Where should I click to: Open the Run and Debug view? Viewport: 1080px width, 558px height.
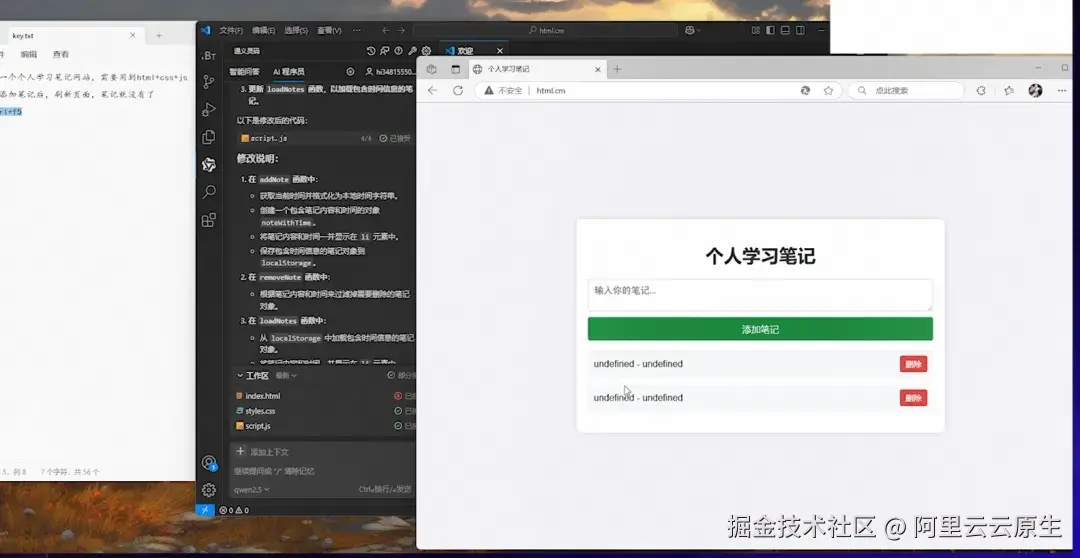click(209, 110)
